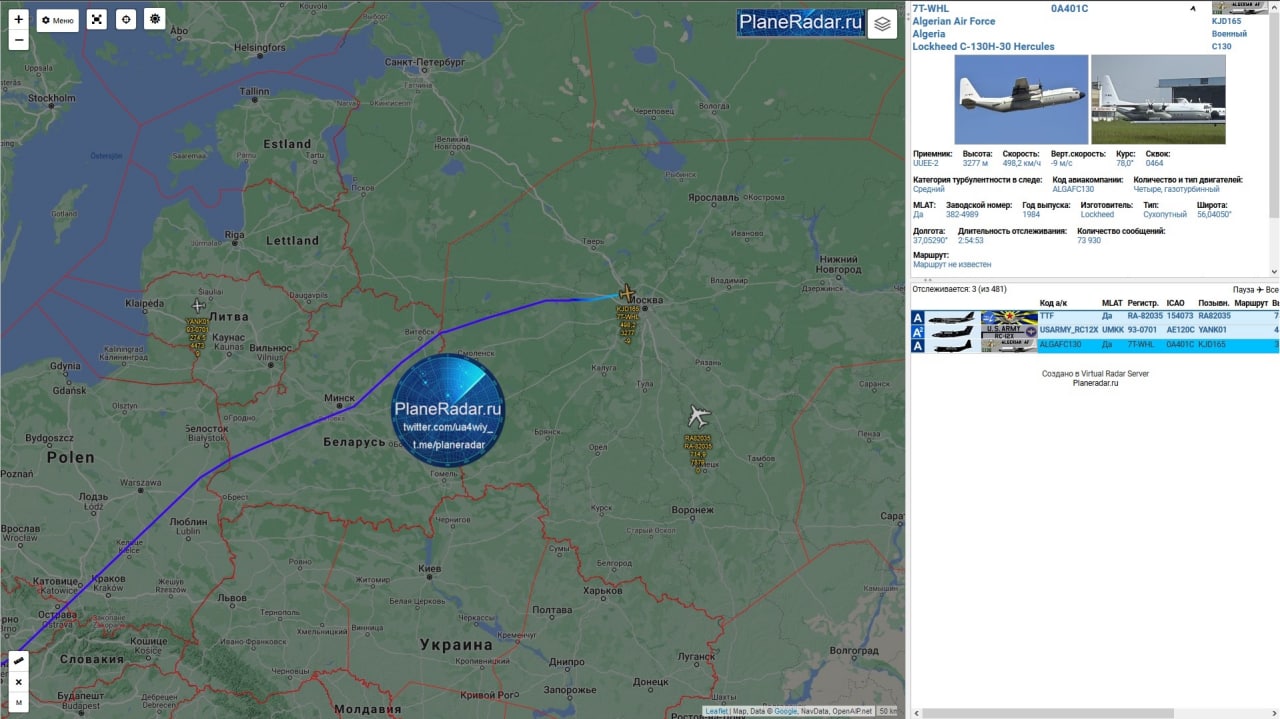Open the second C-130 hangar photo
Image resolution: width=1280 pixels, height=719 pixels.
[x=1158, y=99]
